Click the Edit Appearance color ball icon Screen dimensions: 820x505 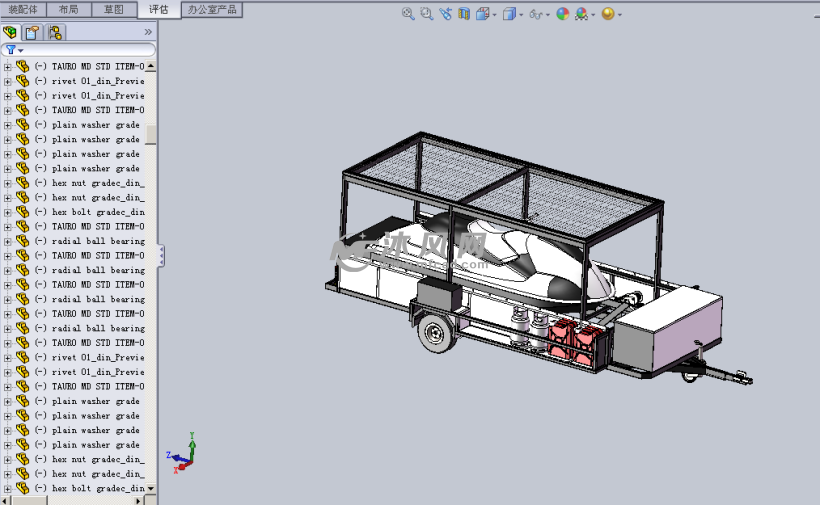(563, 14)
